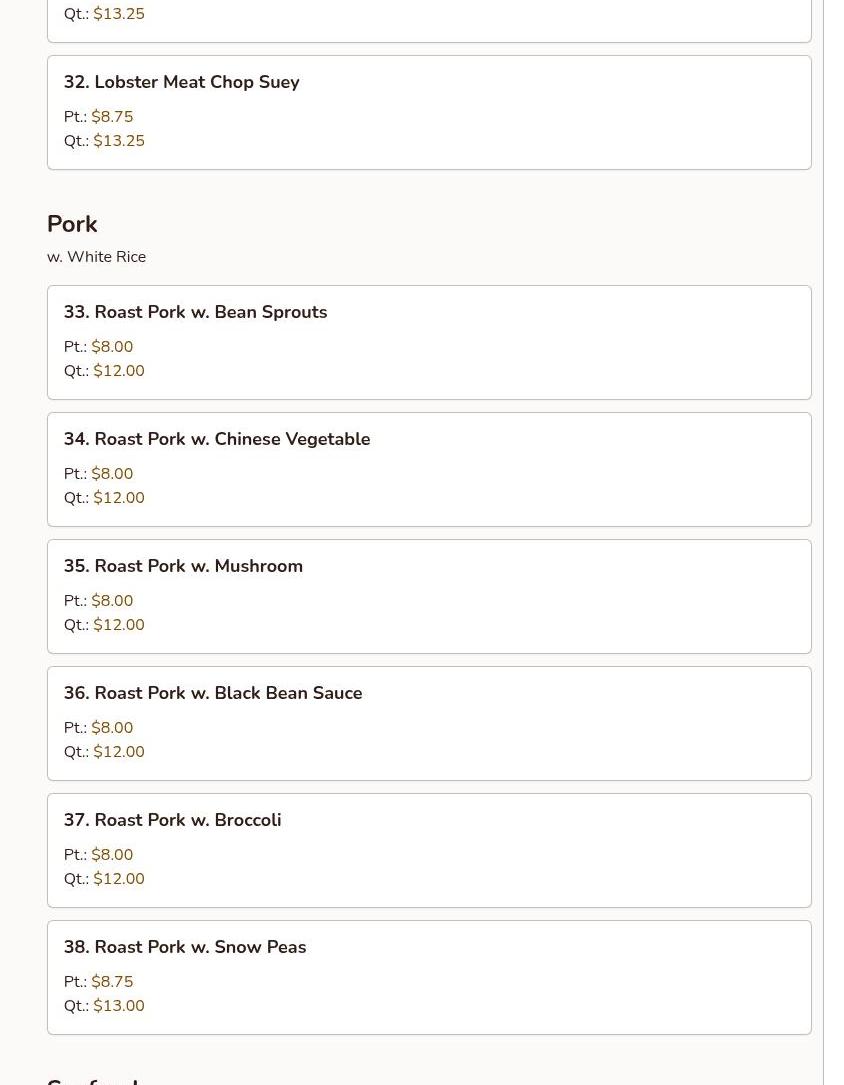Select Roast Pork w. Broccoli item
This screenshot has height=1085, width=844.
click(x=172, y=820)
